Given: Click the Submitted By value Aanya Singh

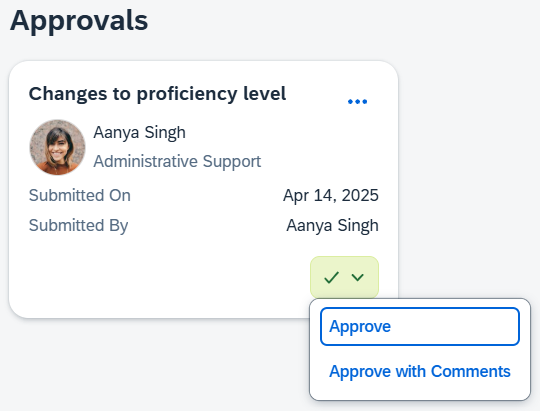Looking at the screenshot, I should [x=332, y=225].
